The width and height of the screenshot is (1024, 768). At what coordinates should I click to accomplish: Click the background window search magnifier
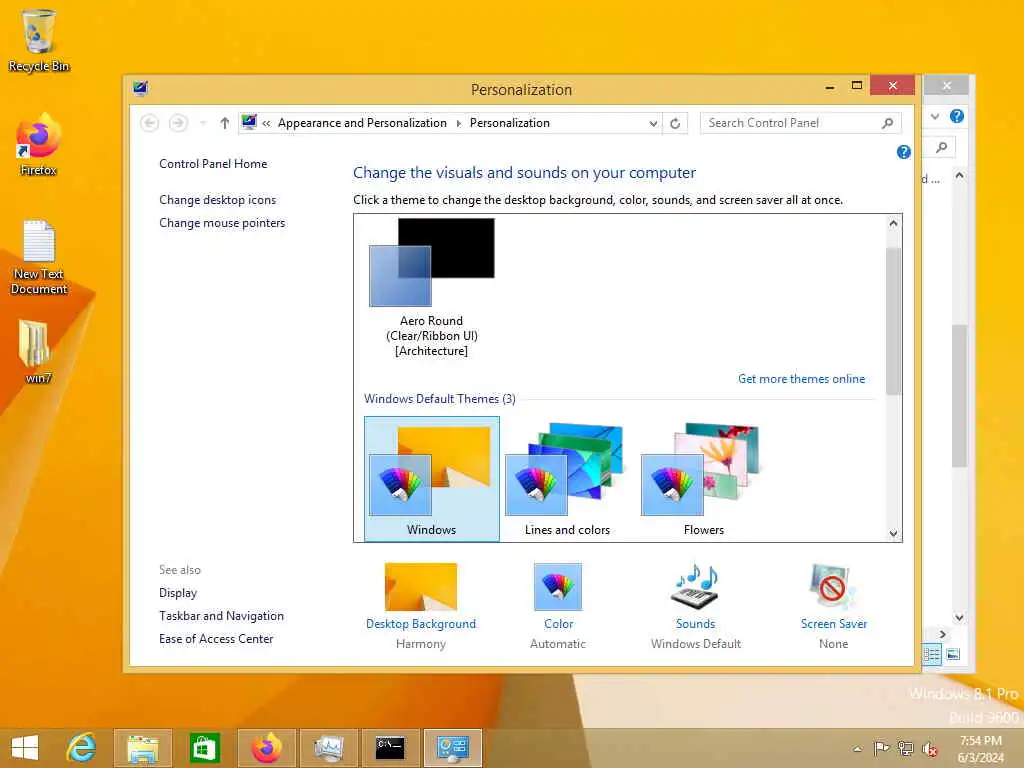pyautogui.click(x=941, y=148)
